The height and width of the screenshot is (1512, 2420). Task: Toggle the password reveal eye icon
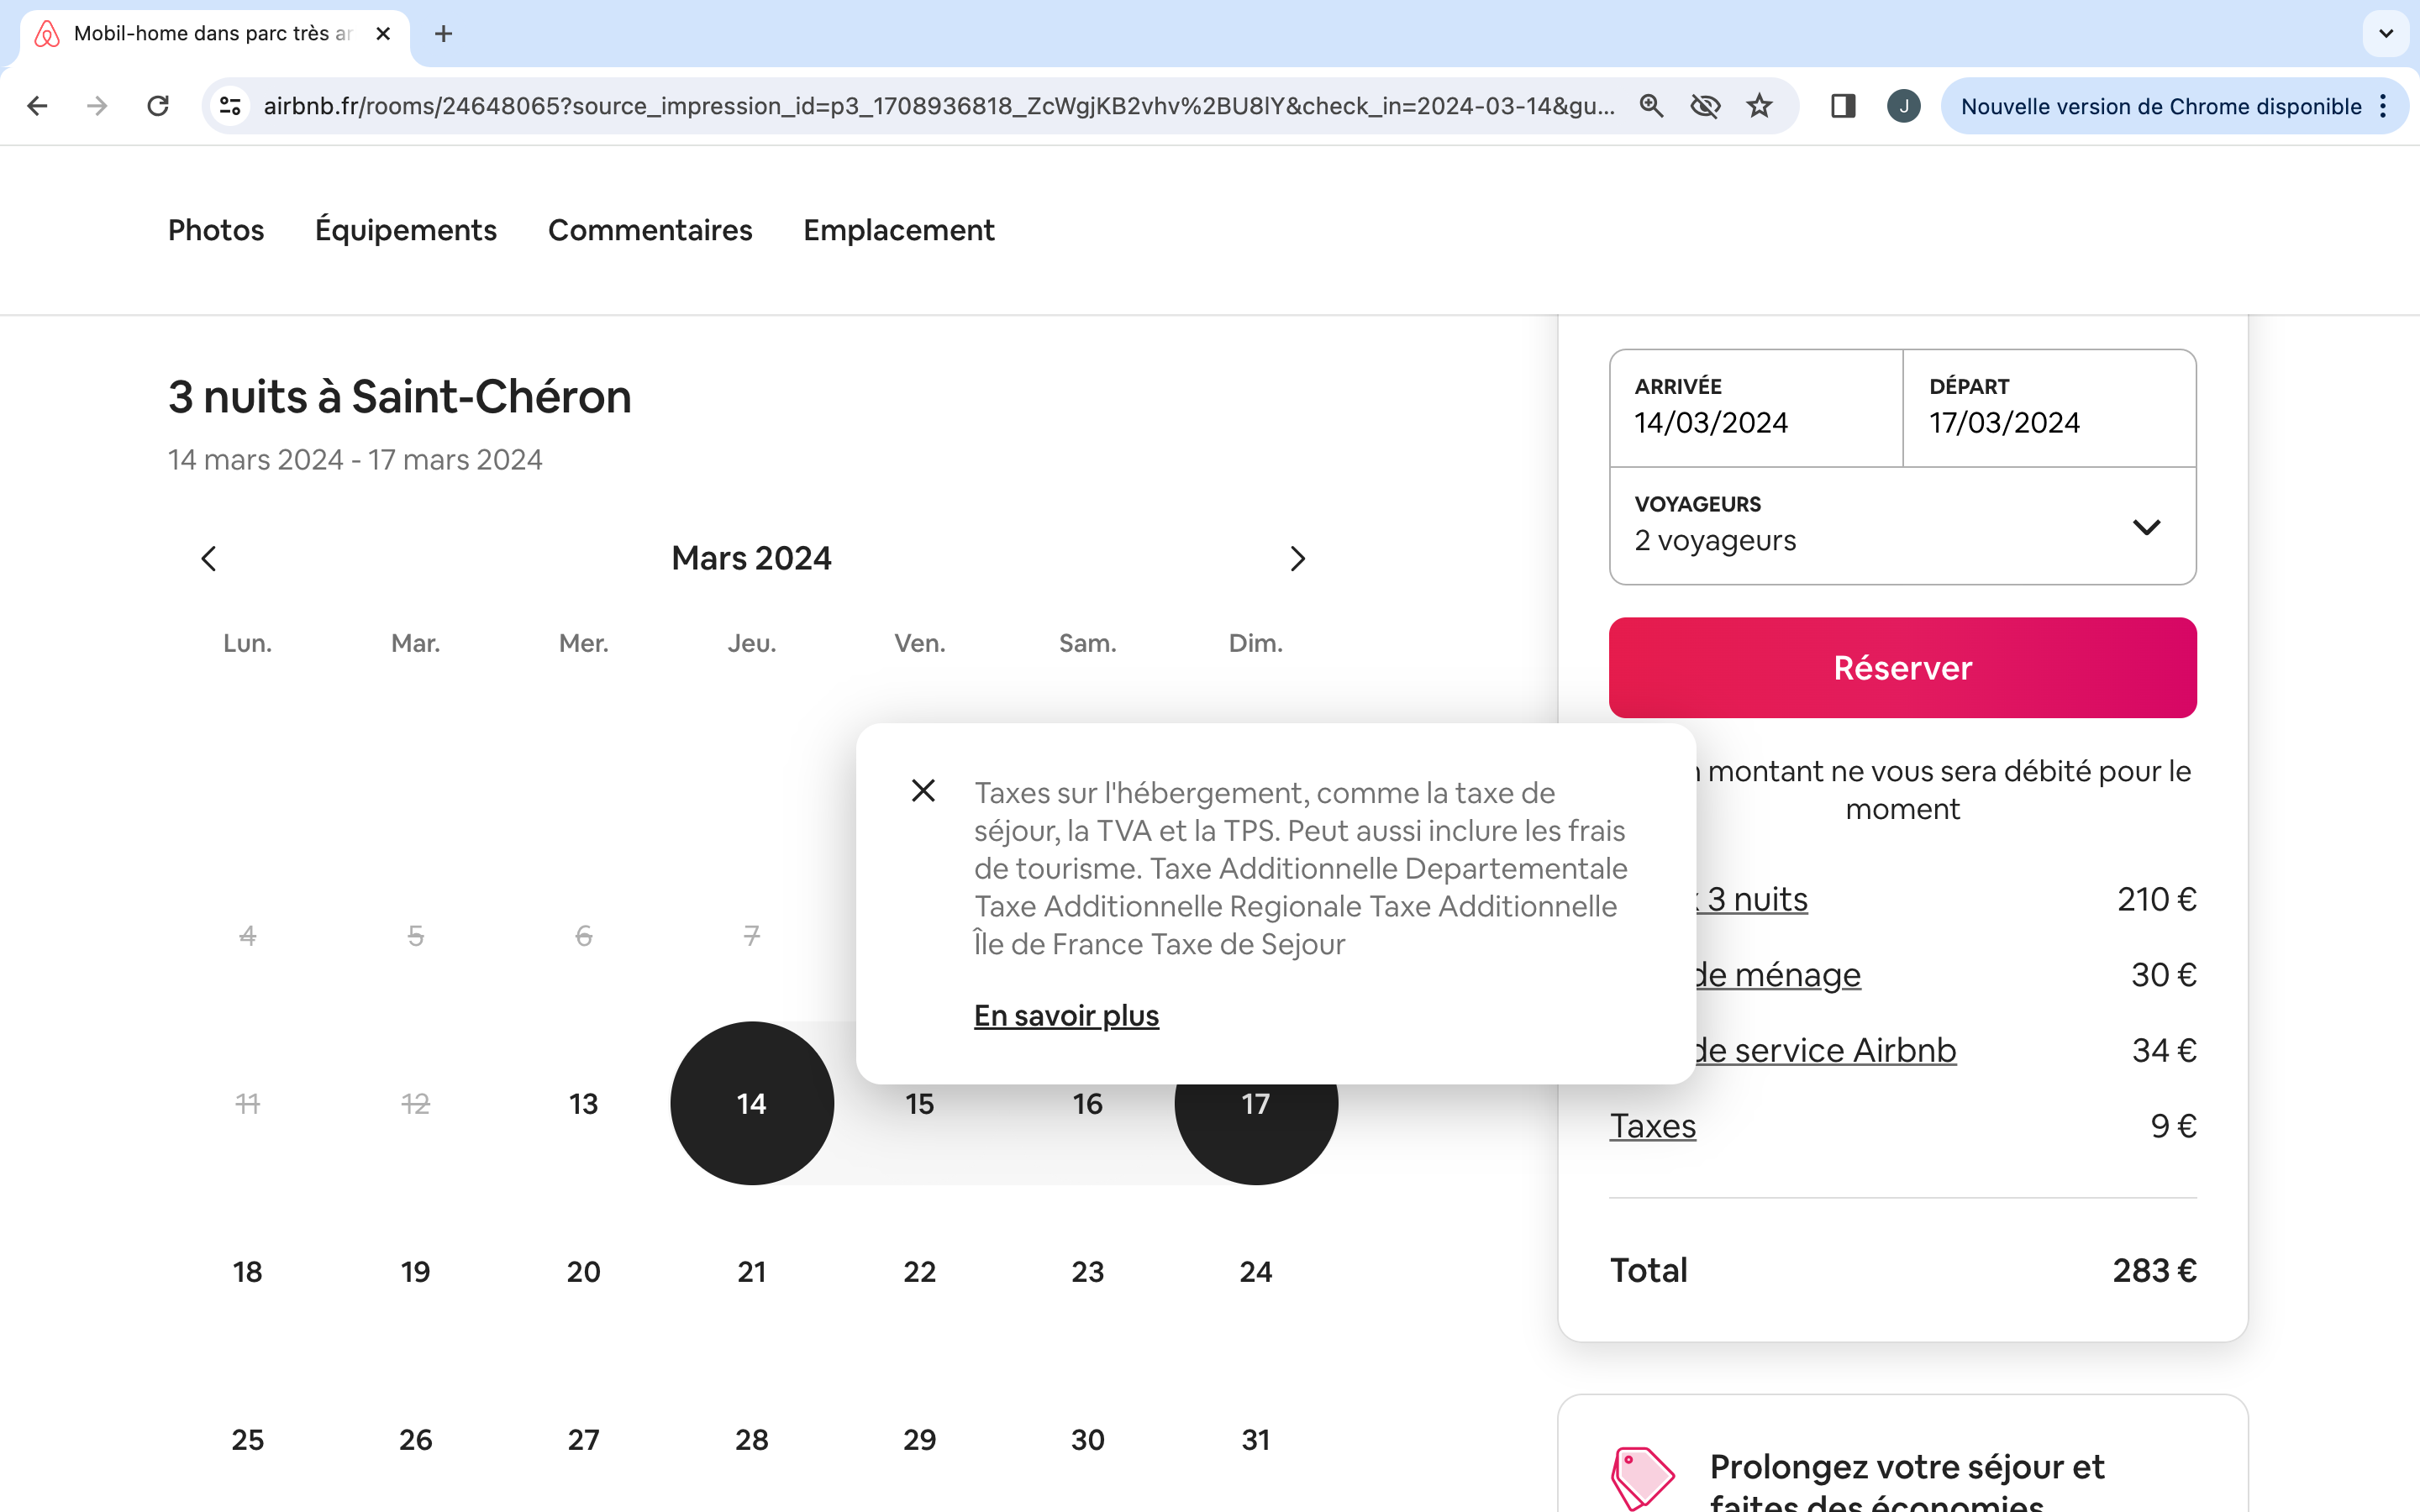(1706, 105)
